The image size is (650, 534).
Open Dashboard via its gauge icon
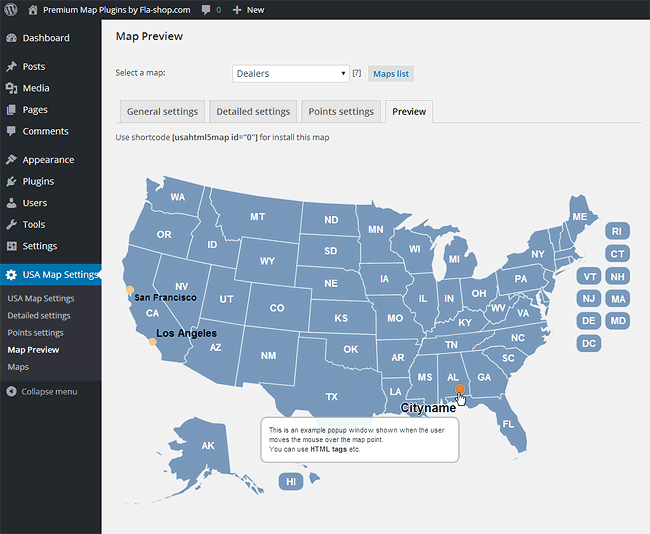pos(12,38)
